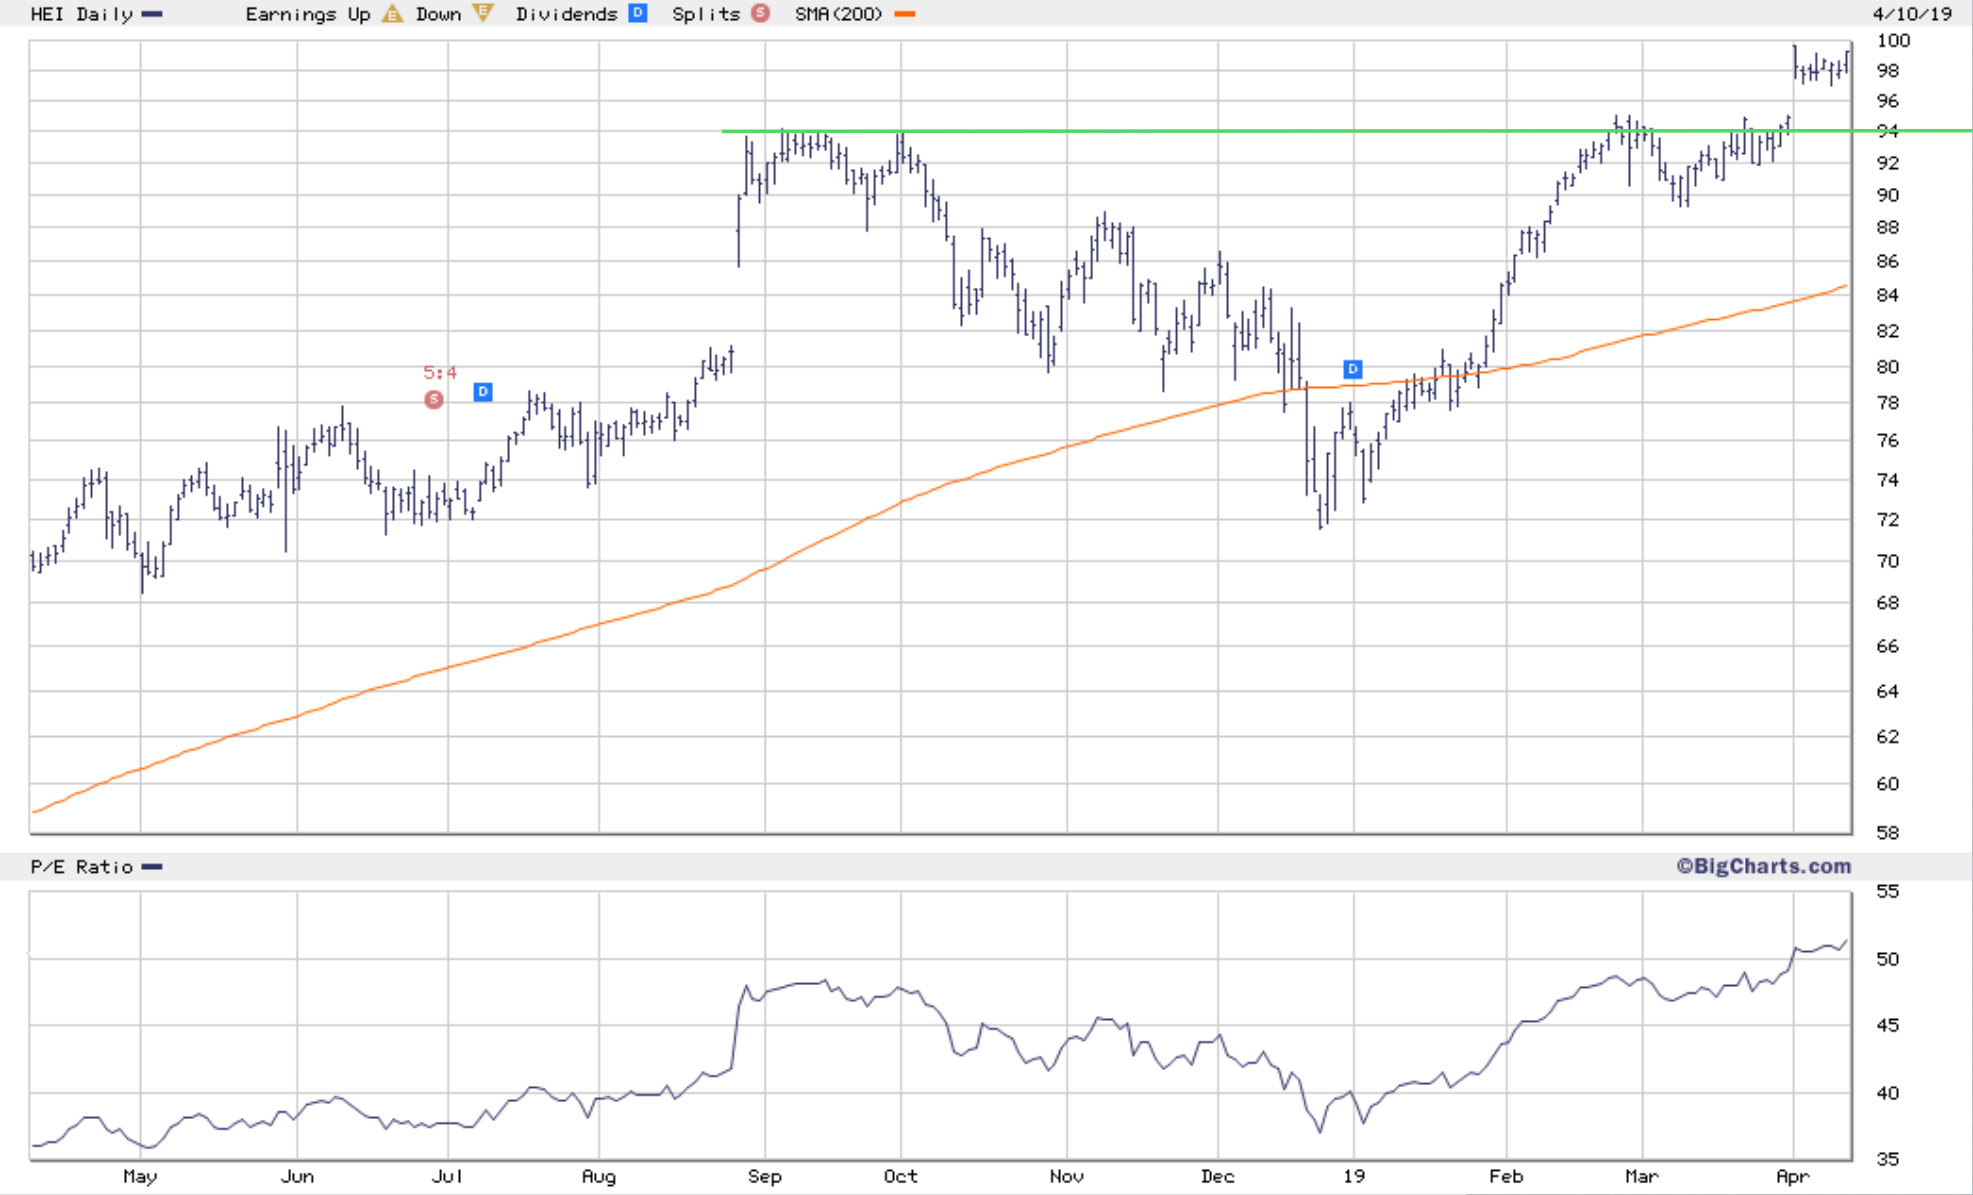Viewport: 1973px width, 1195px height.
Task: Click the 5:4 split ratio label
Action: pos(440,373)
